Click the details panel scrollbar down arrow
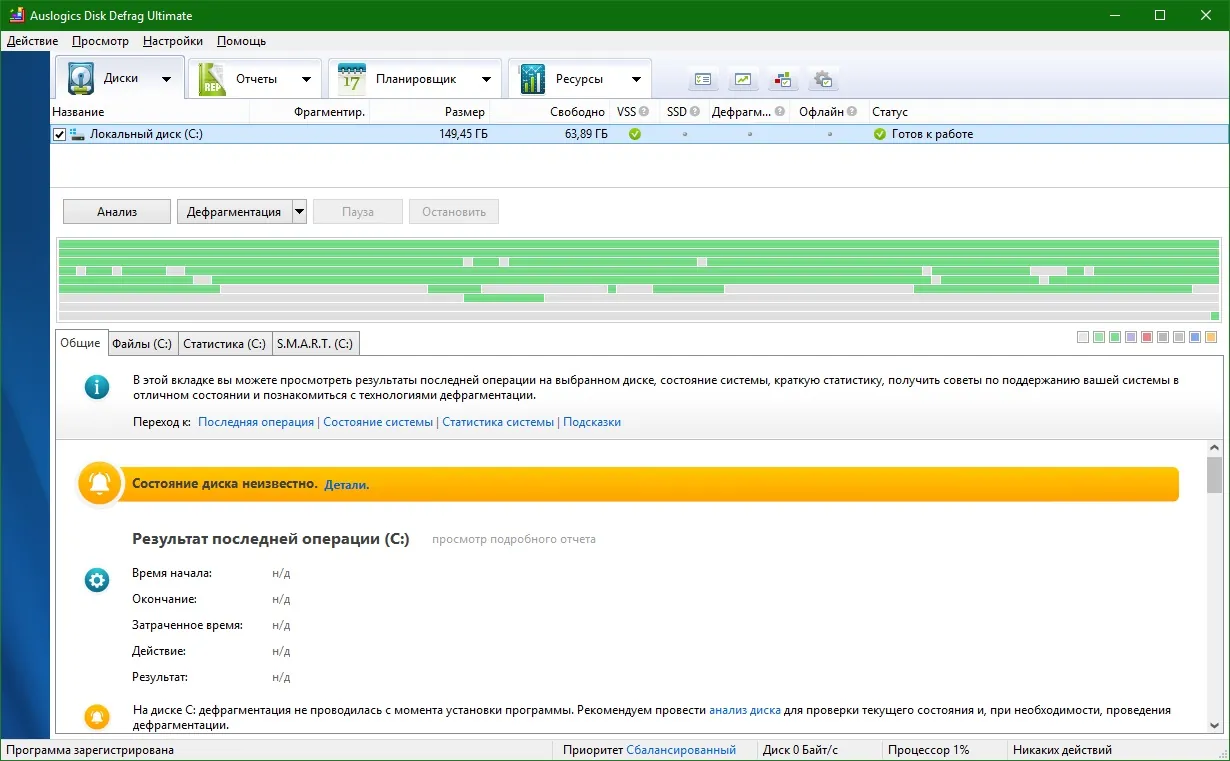This screenshot has width=1230, height=761. [x=1214, y=726]
